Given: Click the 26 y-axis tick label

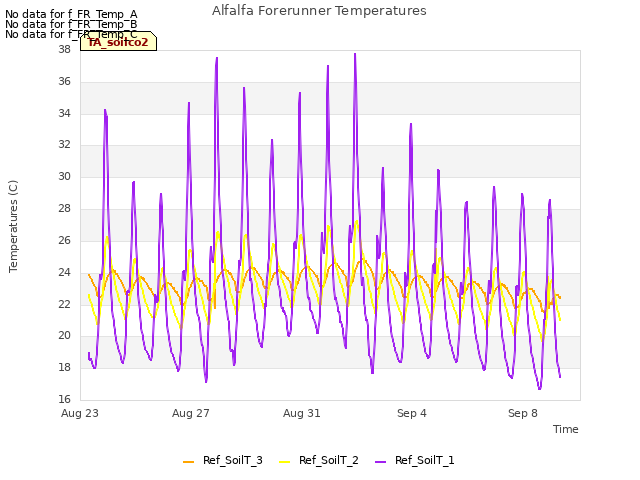Looking at the screenshot, I should pos(64,240).
